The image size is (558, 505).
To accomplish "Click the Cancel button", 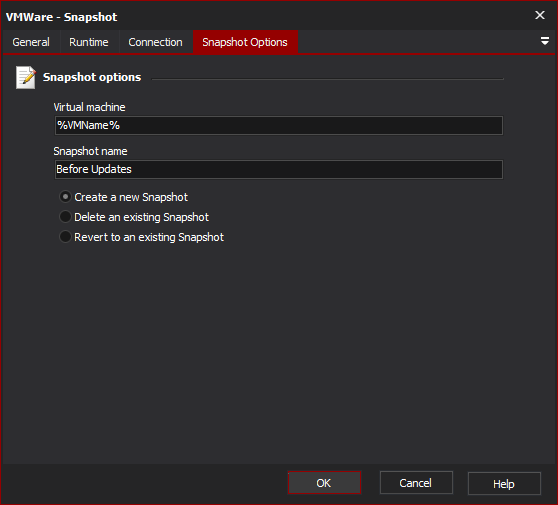I will click(416, 483).
